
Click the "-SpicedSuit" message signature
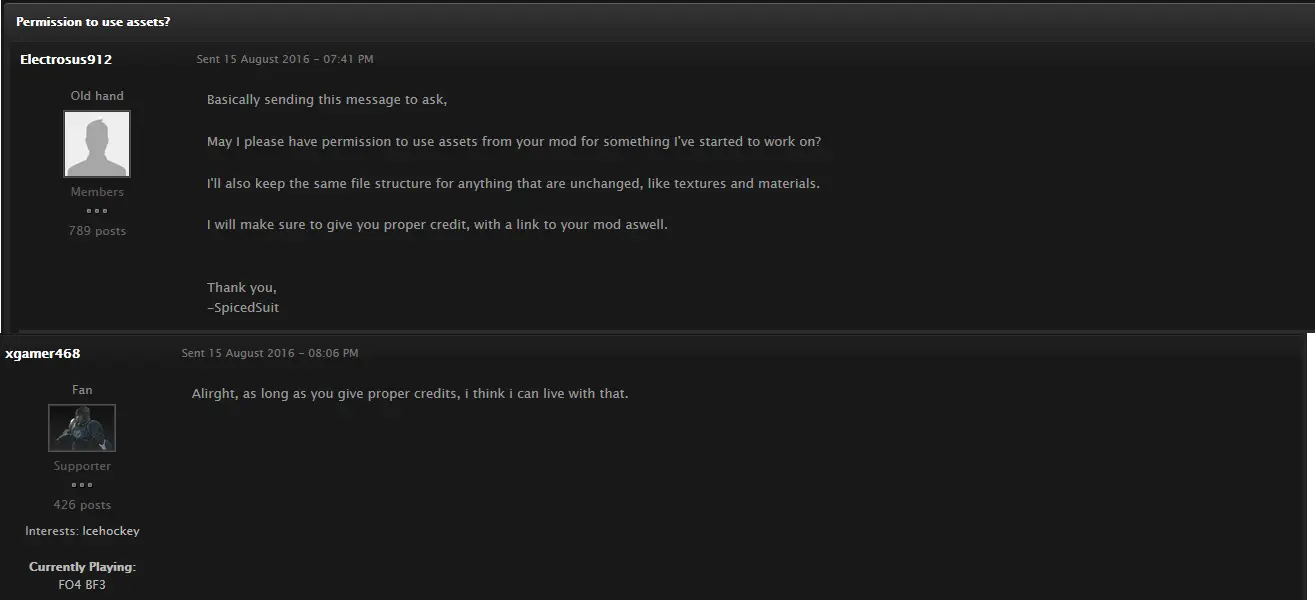(243, 308)
